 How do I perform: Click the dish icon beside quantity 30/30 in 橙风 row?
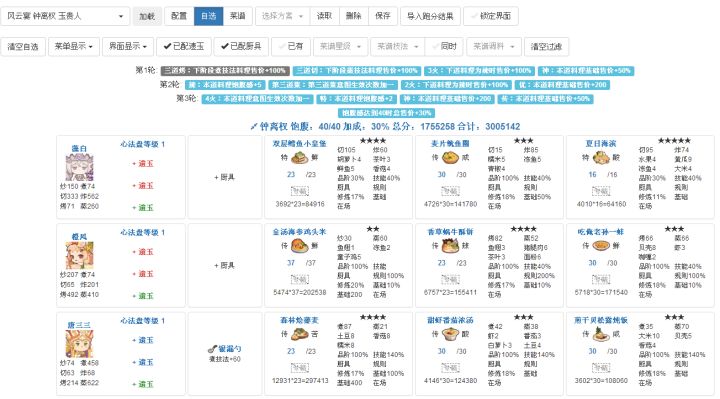[x=601, y=246]
